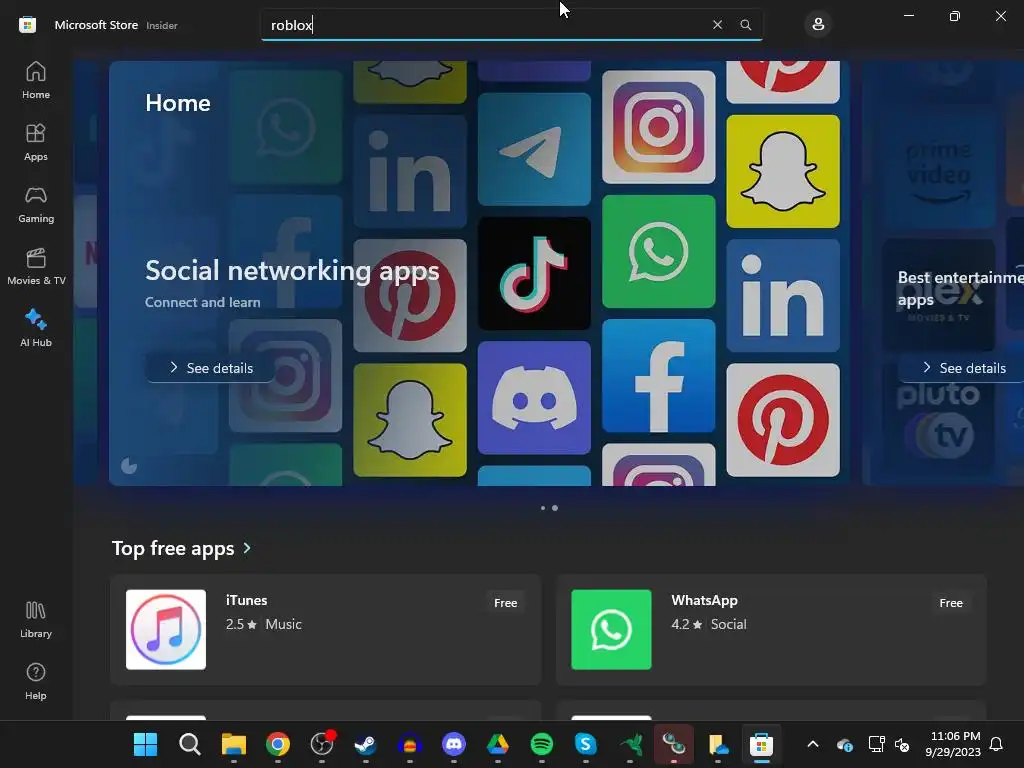This screenshot has height=768, width=1024.
Task: Click the TikTok tile in the banner
Action: pos(534,274)
